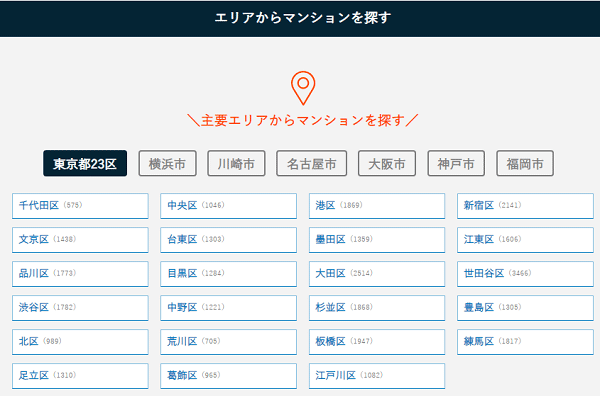Select the 大田区 area link

[x=377, y=274]
